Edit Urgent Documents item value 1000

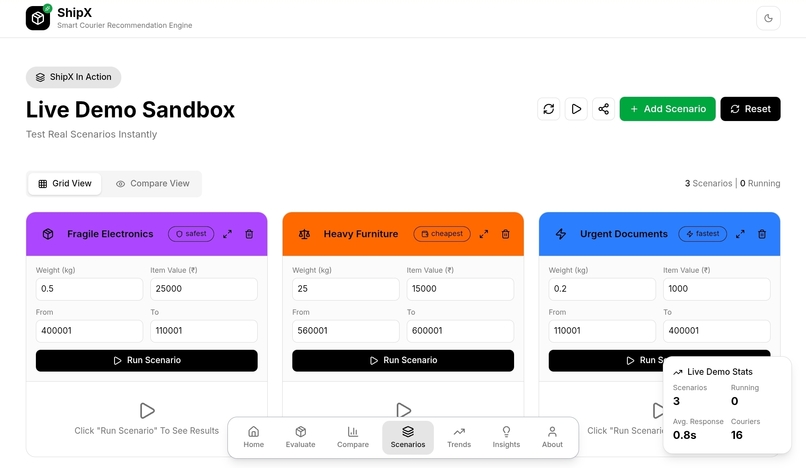[717, 289]
